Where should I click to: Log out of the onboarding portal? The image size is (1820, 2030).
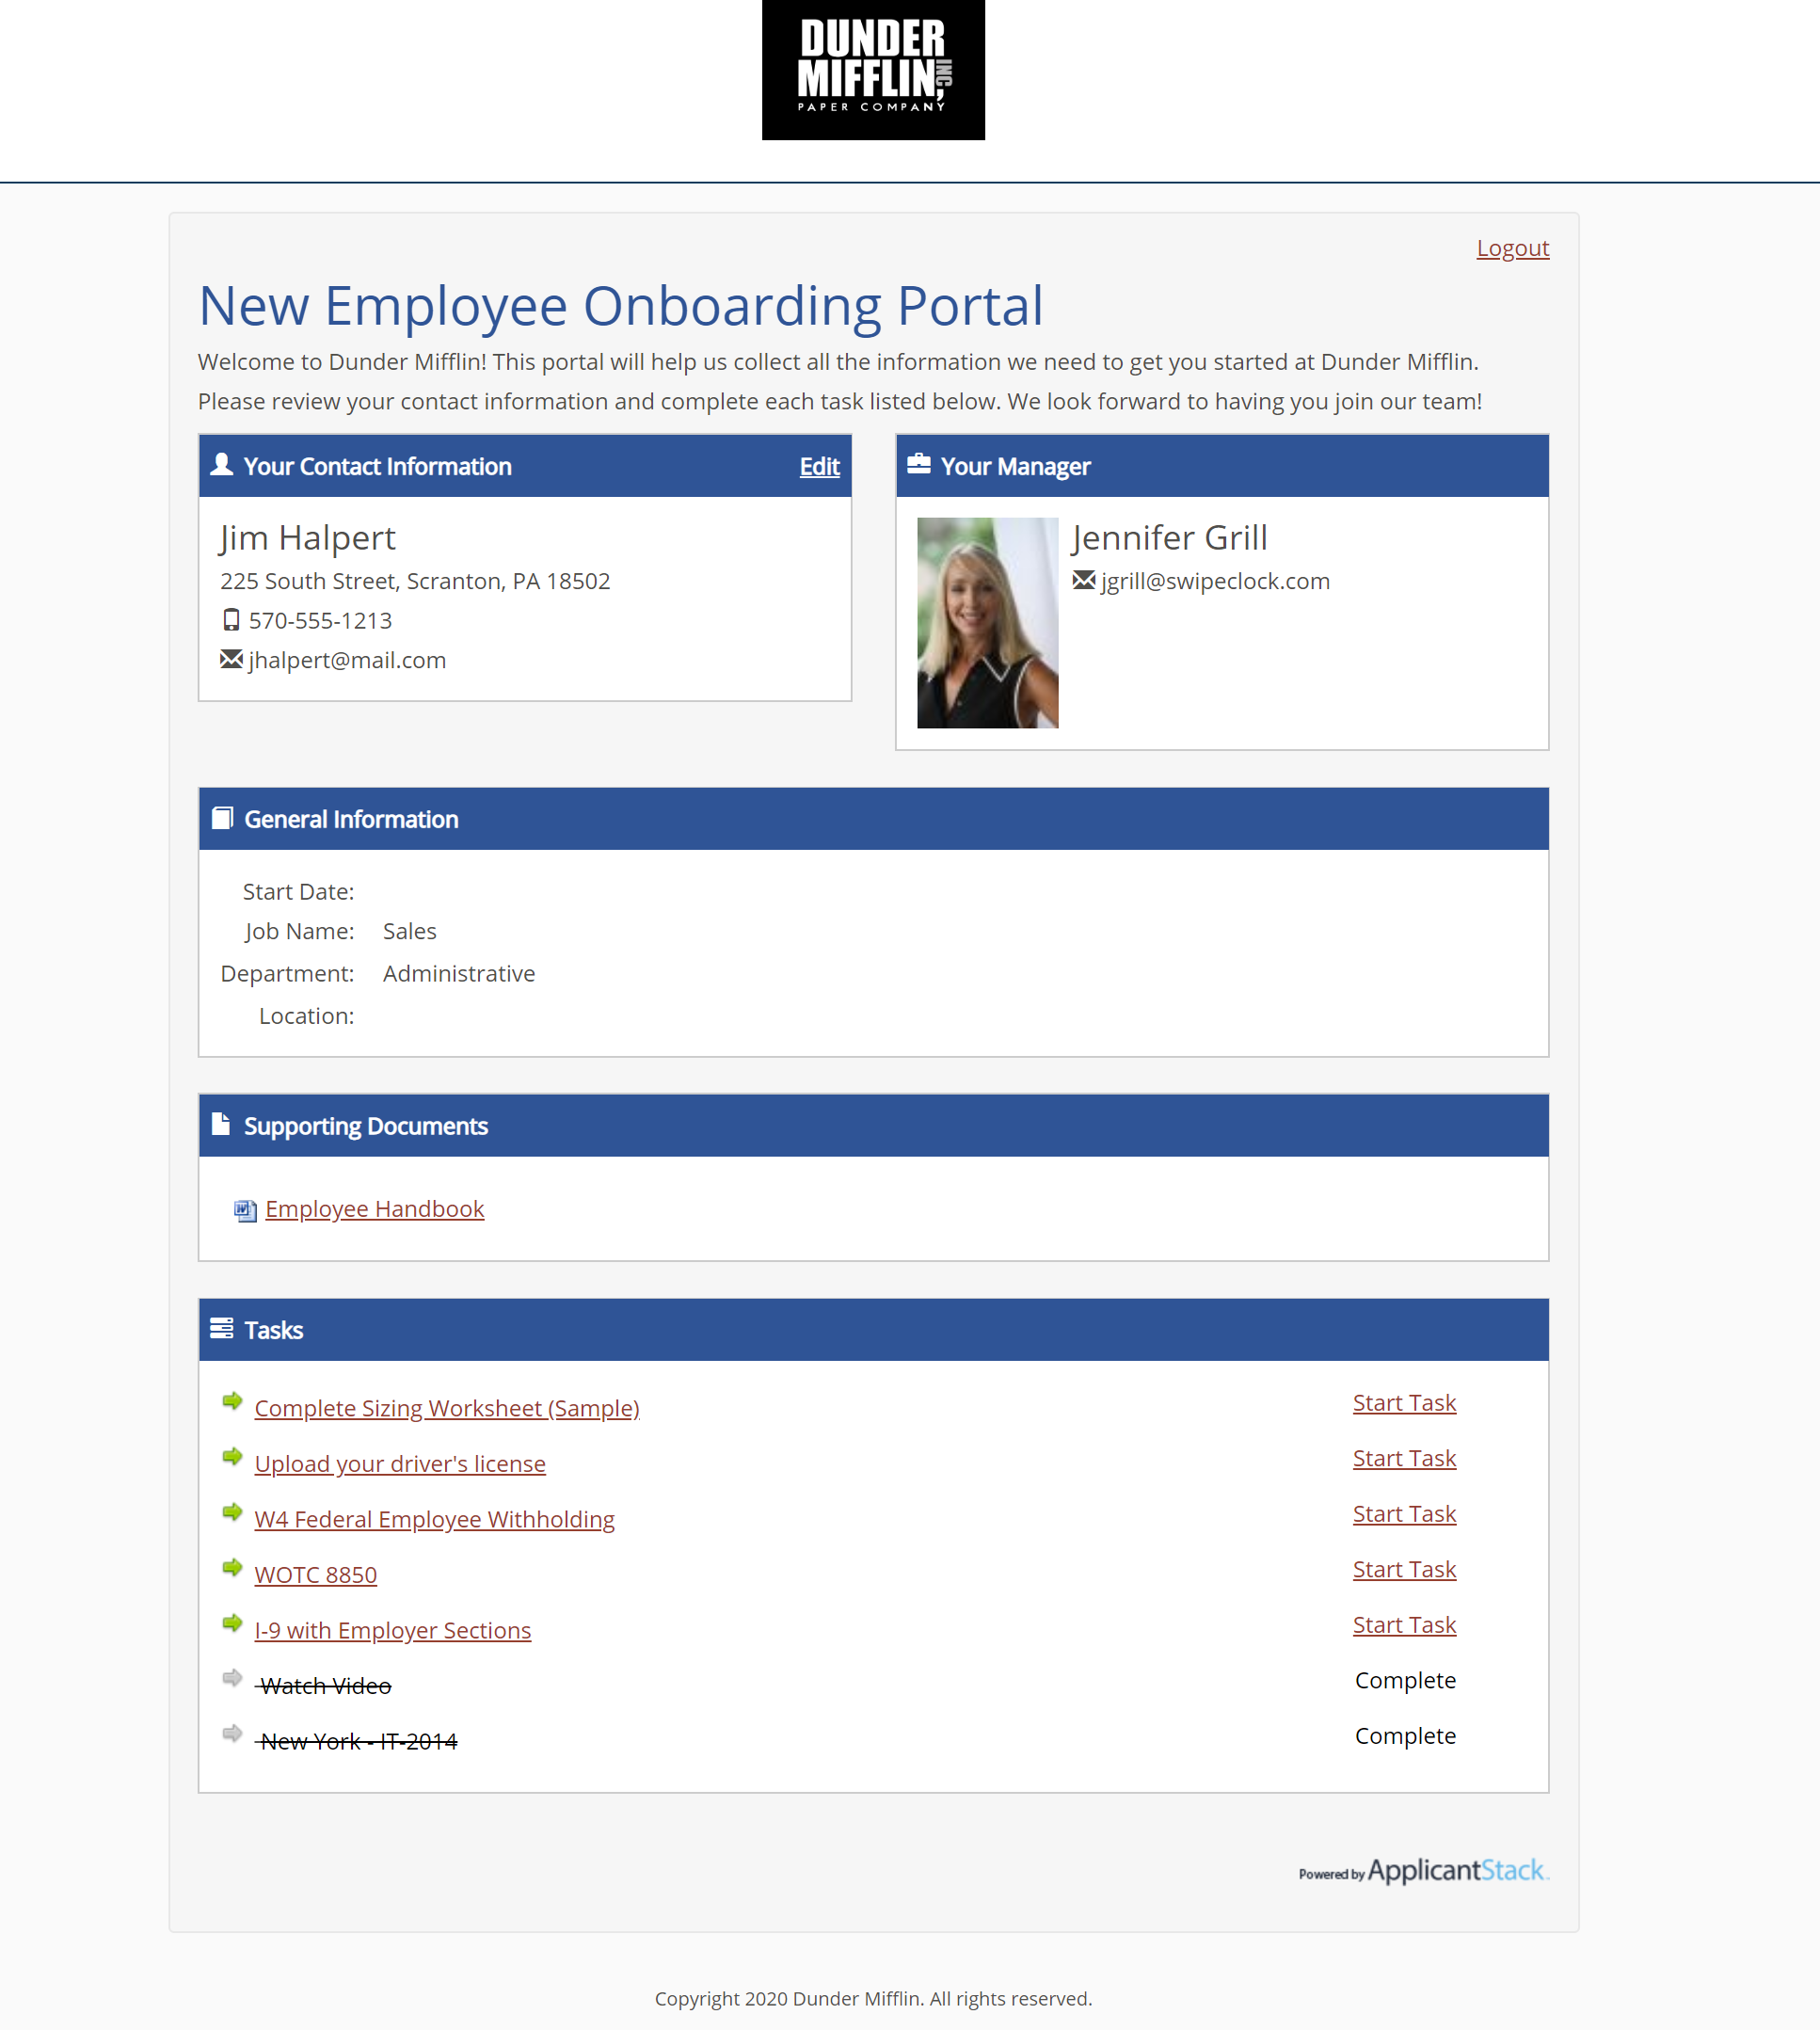1512,248
